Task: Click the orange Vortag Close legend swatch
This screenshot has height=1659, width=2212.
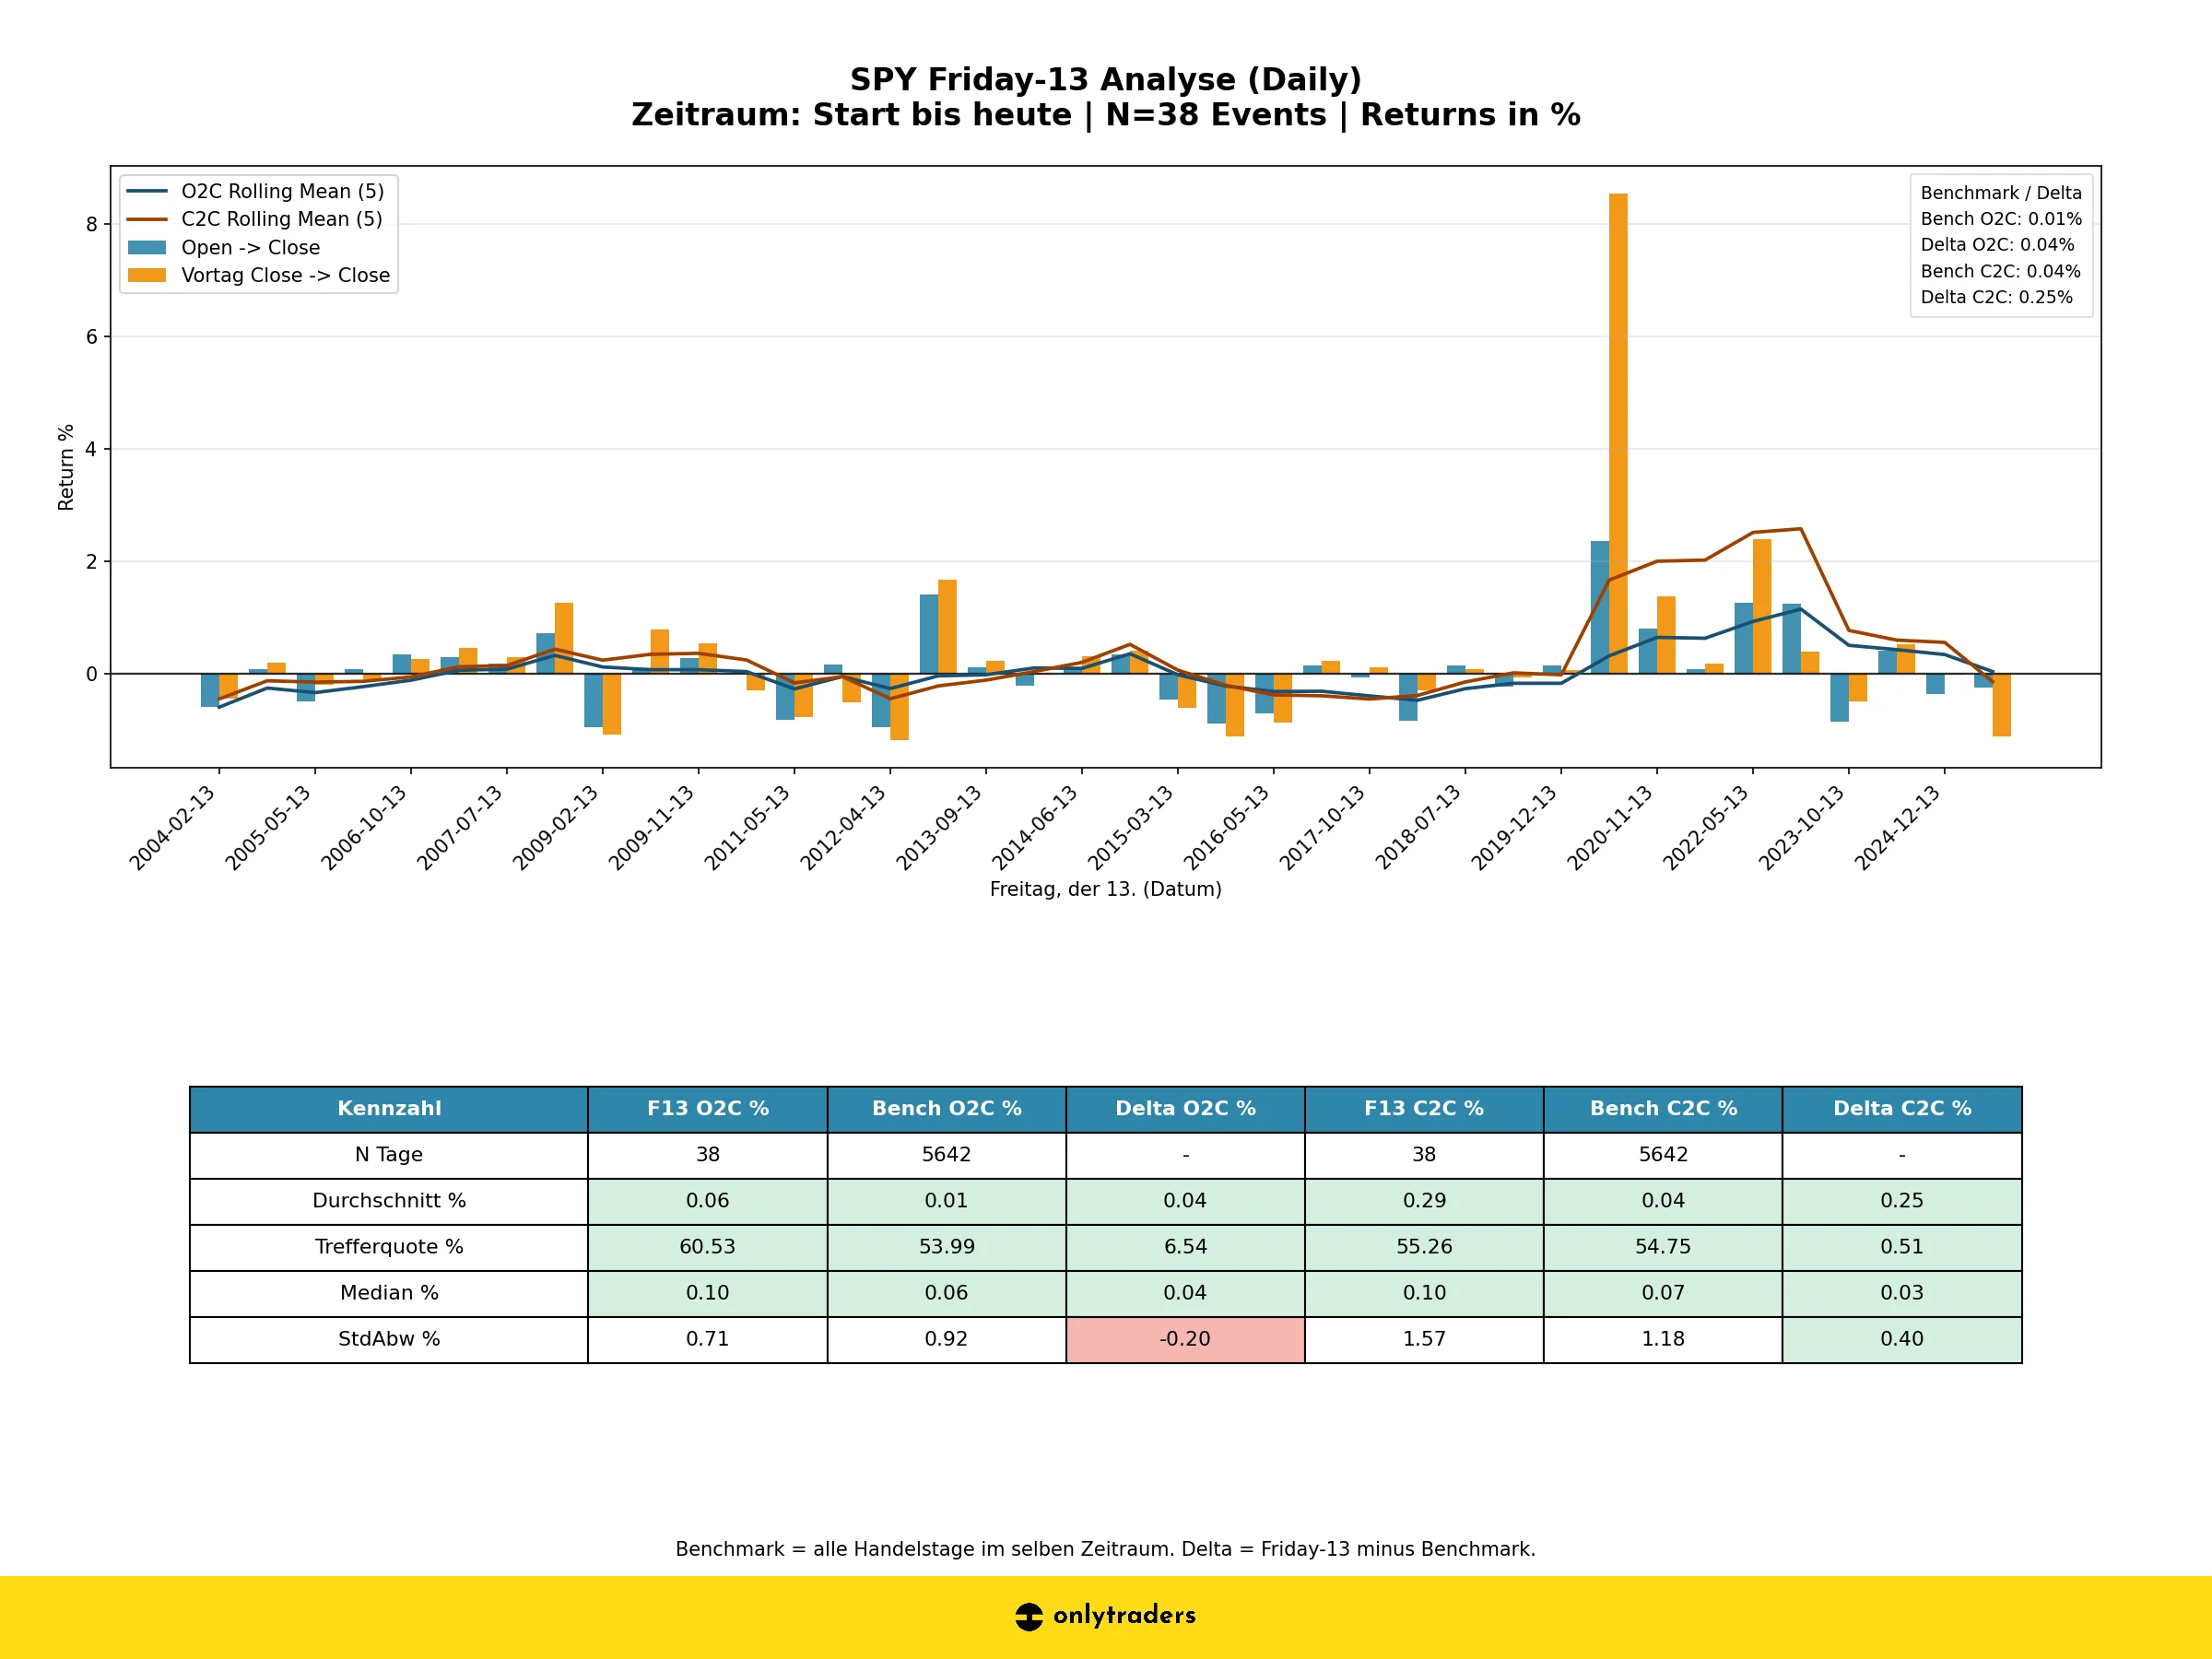Action: click(147, 275)
